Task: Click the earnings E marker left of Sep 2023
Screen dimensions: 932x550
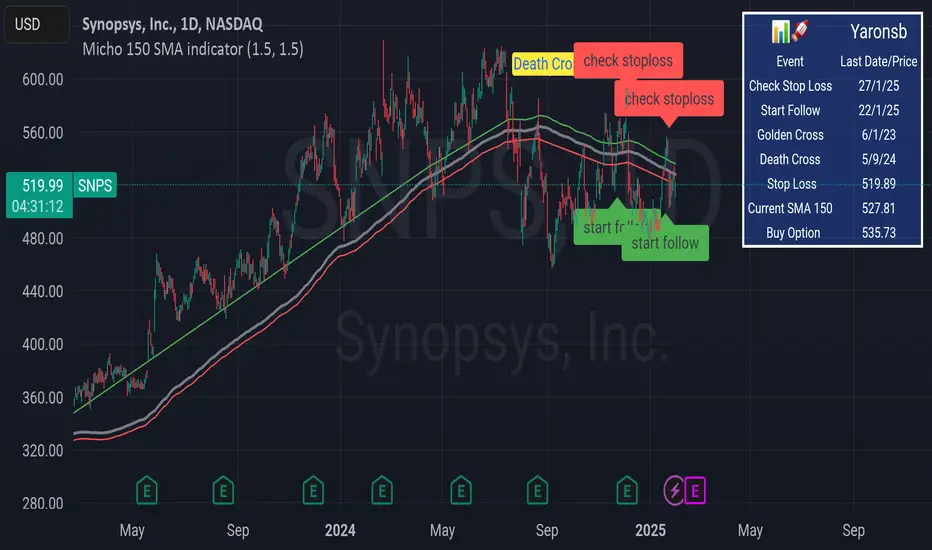Action: (223, 491)
